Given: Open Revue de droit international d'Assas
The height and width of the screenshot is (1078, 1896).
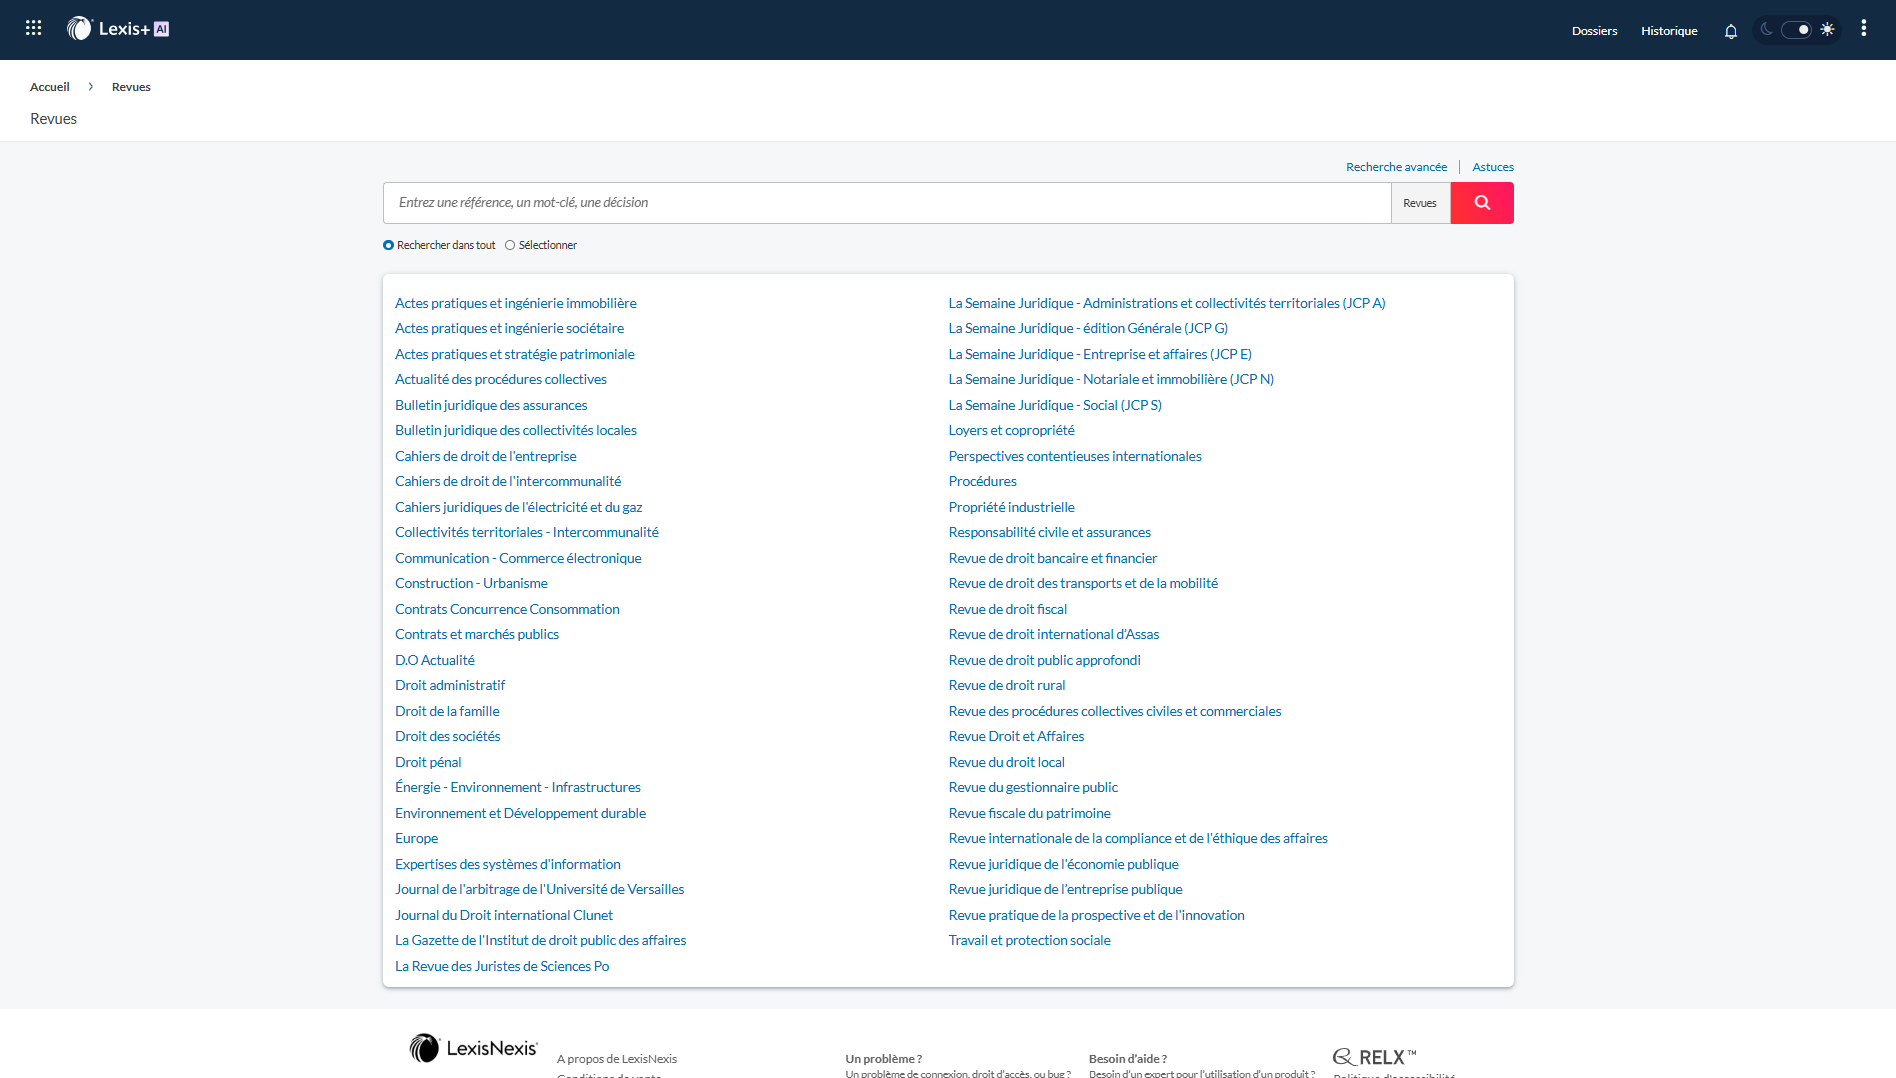Looking at the screenshot, I should [1054, 634].
